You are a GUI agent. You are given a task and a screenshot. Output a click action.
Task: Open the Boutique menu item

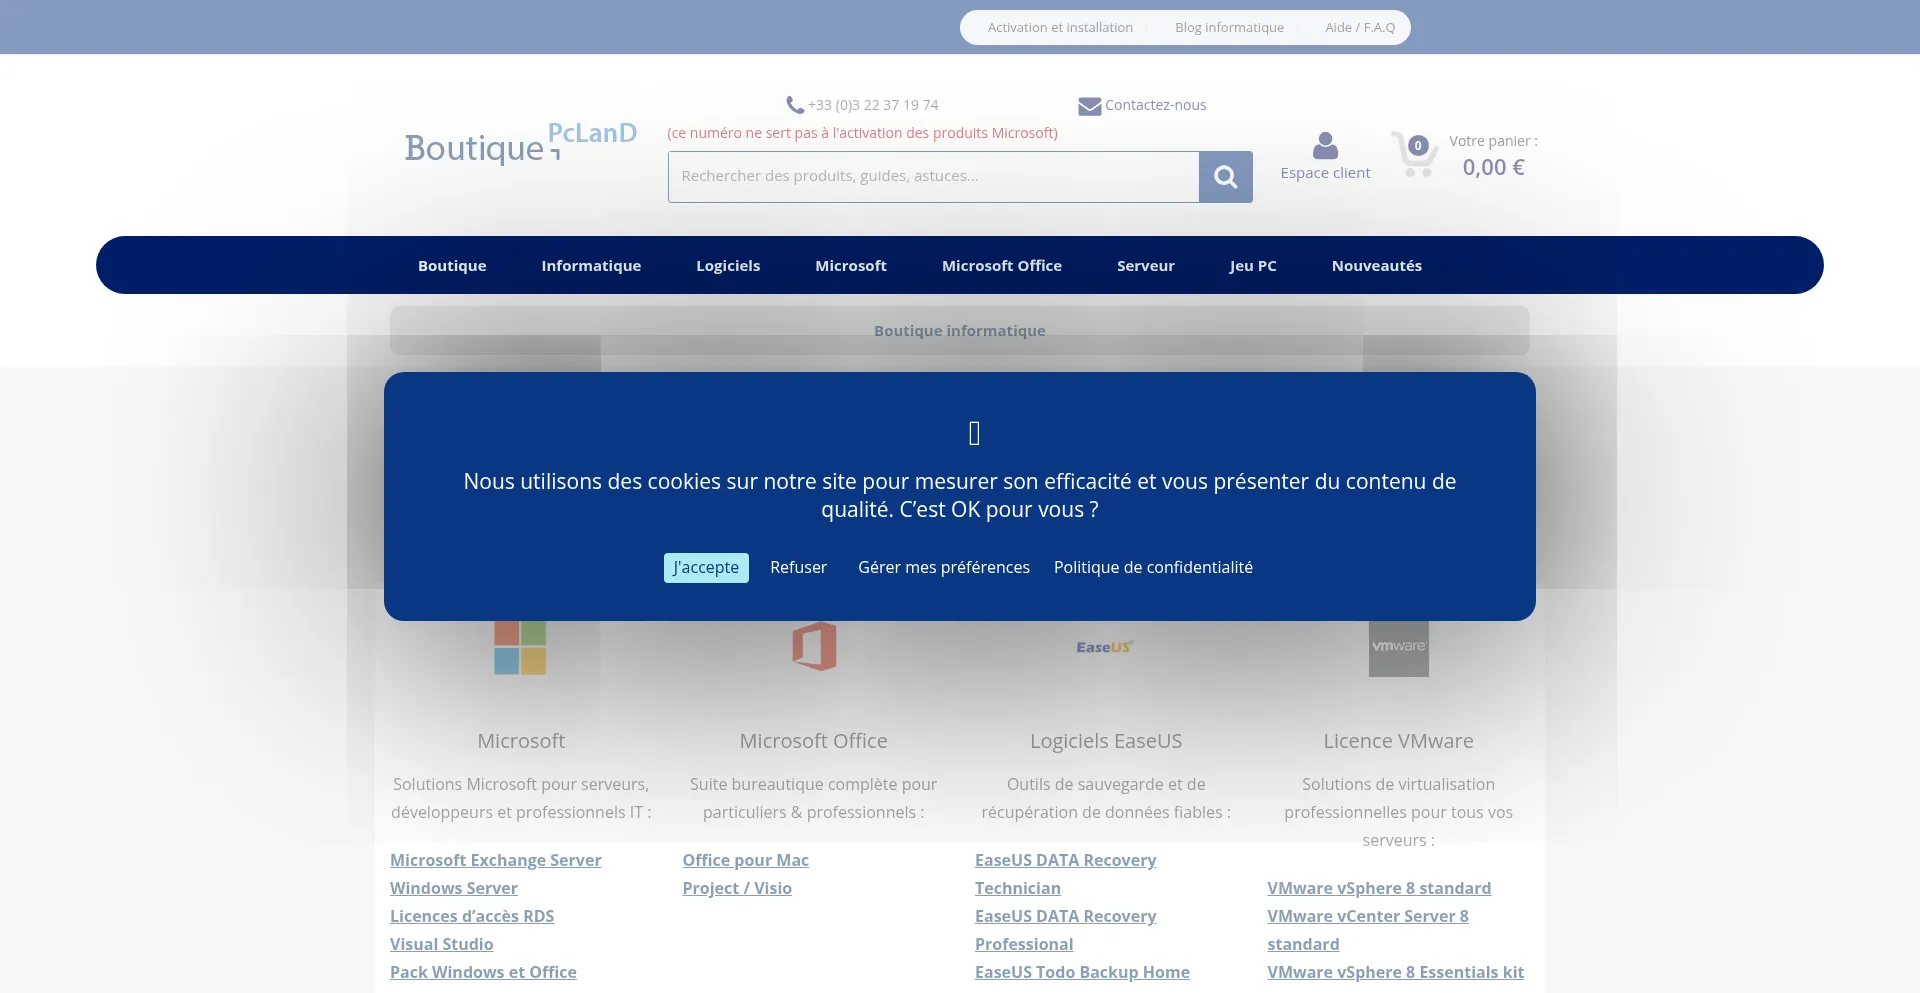pos(452,266)
